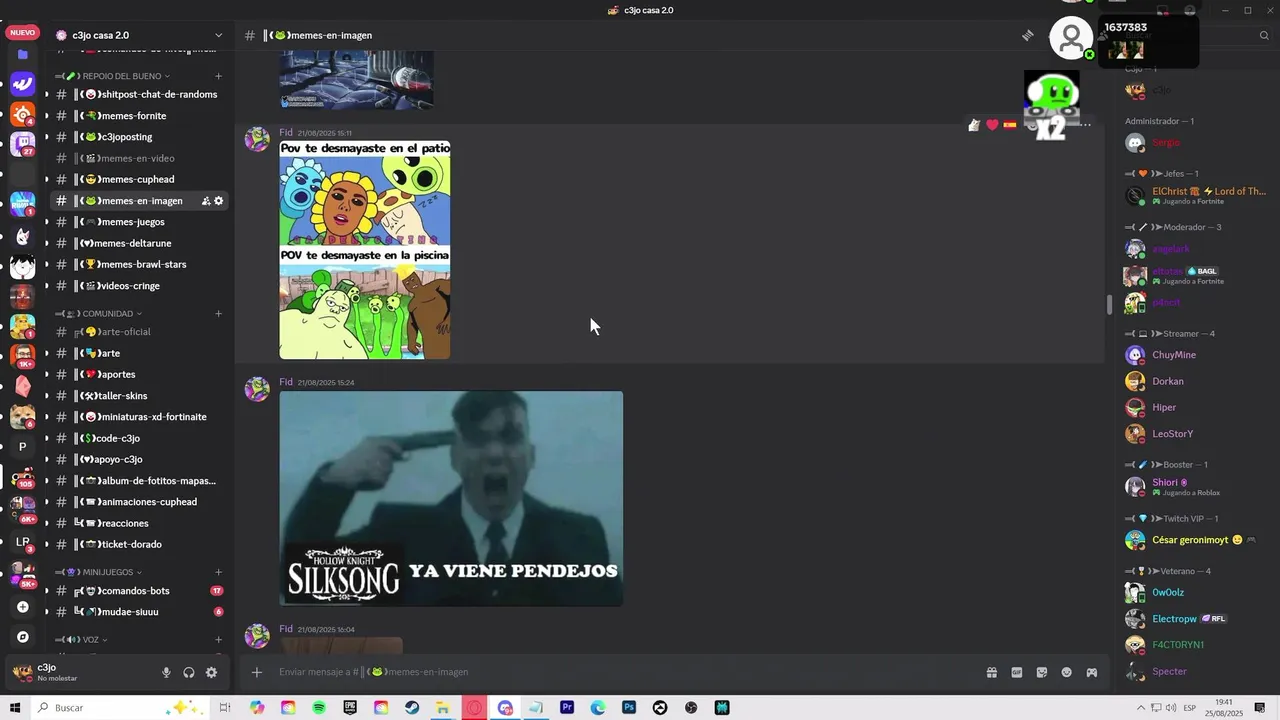The width and height of the screenshot is (1280, 720).
Task: Switch to c3joposting channel
Action: [139, 137]
